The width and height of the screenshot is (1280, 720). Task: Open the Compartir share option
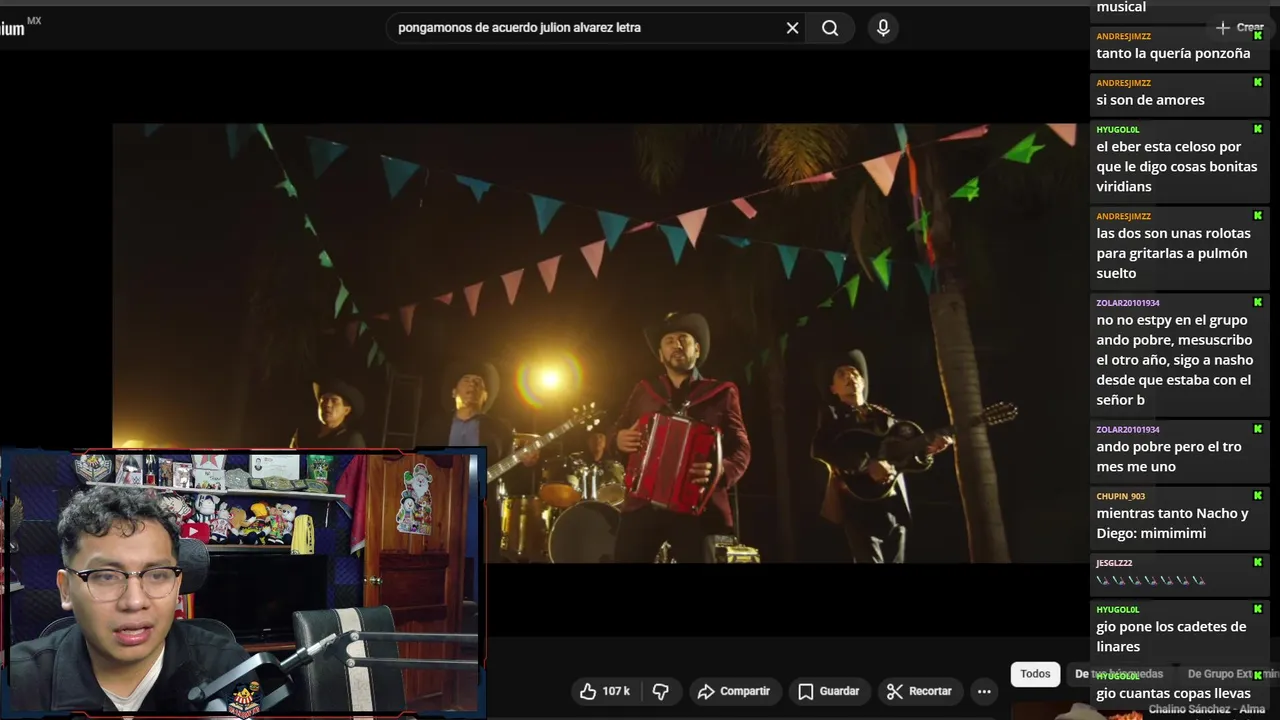(734, 691)
